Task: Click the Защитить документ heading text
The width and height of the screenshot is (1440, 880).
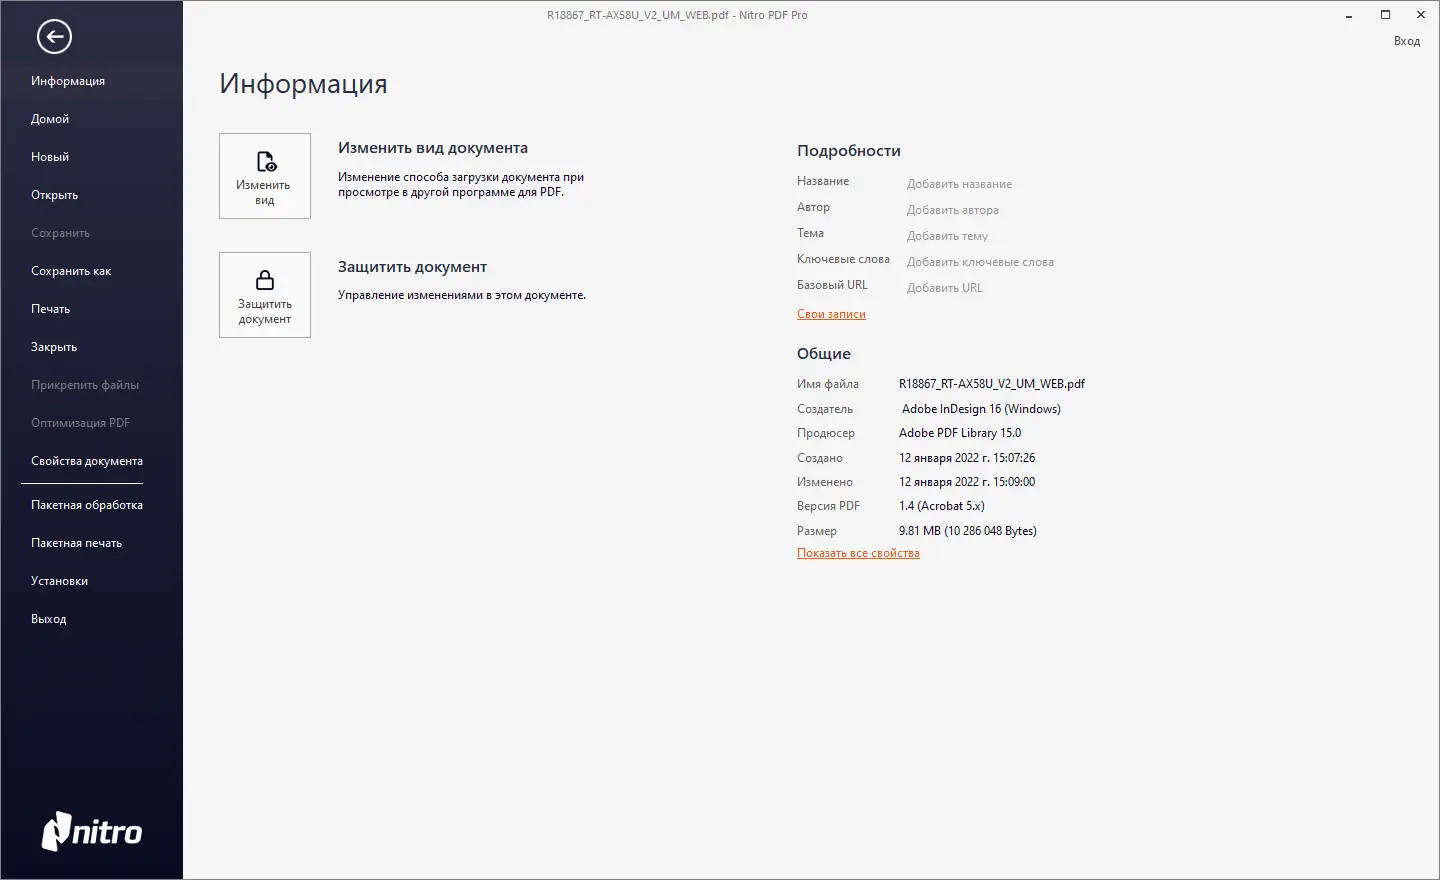Action: [412, 267]
